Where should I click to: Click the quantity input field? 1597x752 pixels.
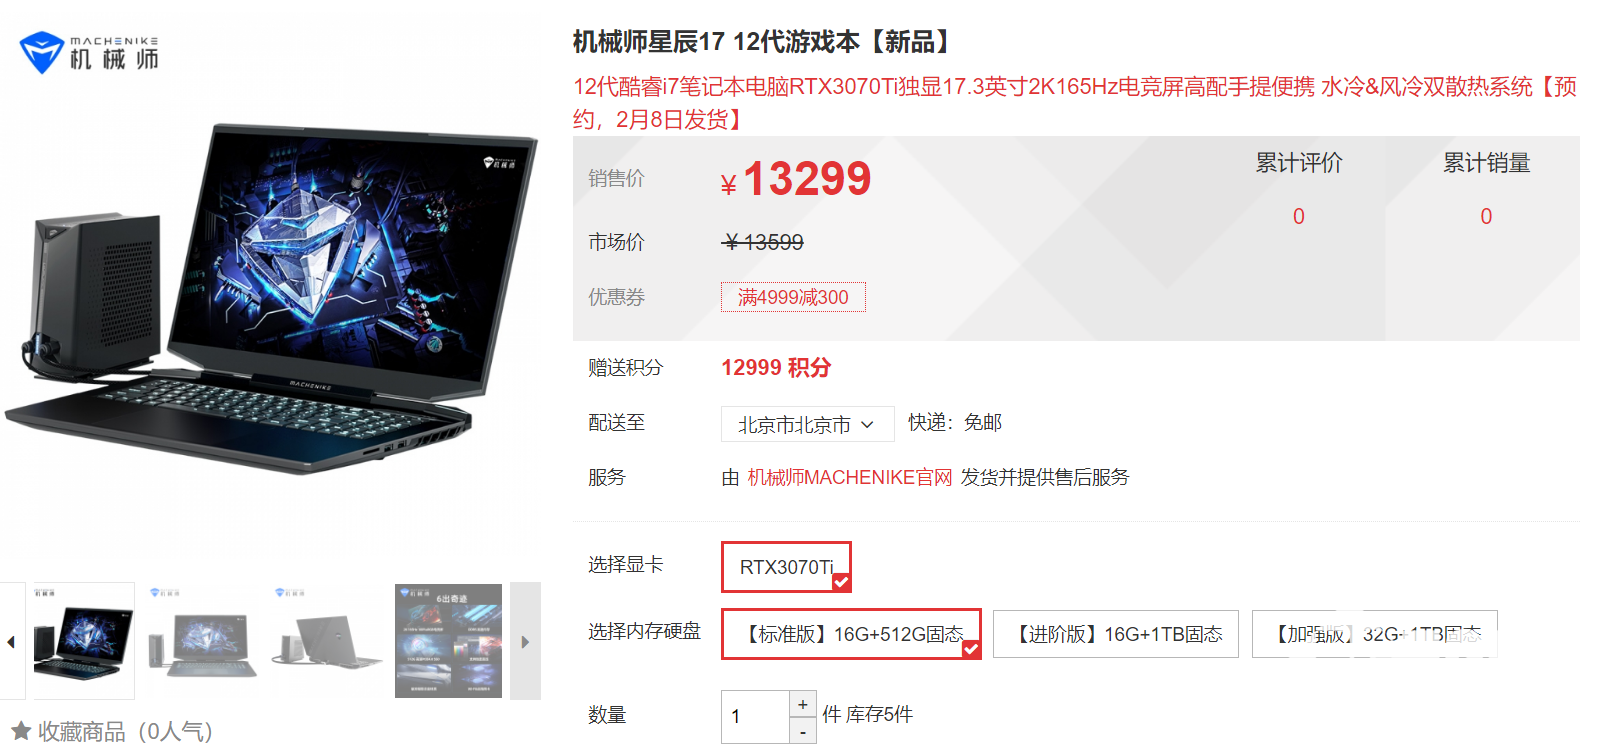pyautogui.click(x=755, y=717)
